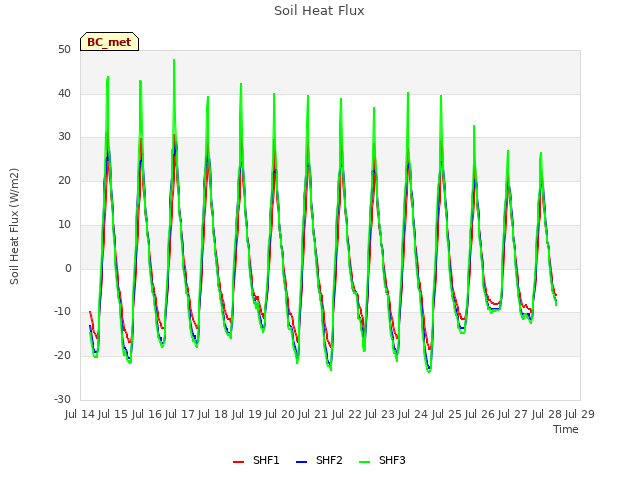
Task: Click the Jul 23 x-axis tick label
Action: click(x=380, y=414)
